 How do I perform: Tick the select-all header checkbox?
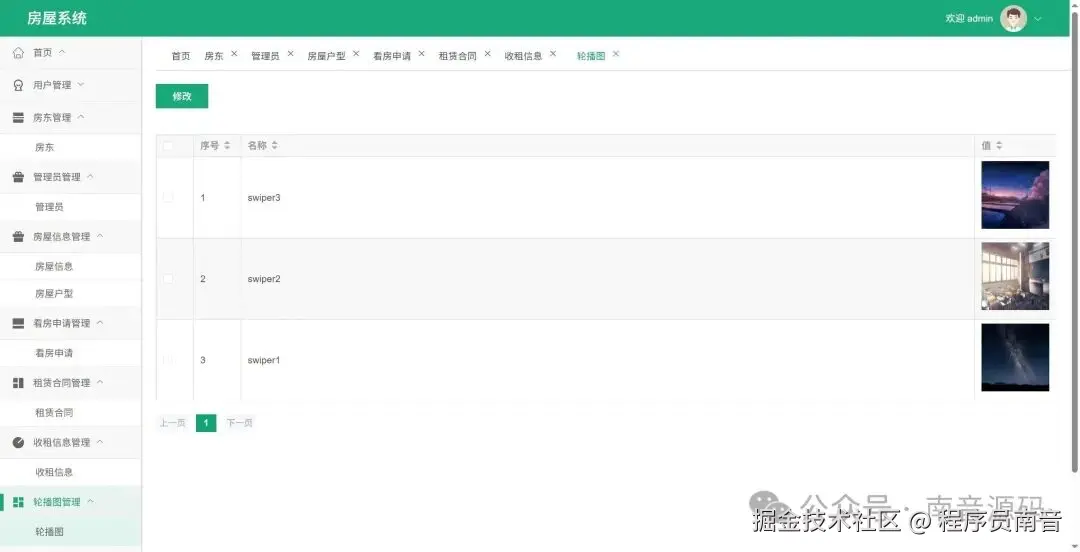pos(168,145)
